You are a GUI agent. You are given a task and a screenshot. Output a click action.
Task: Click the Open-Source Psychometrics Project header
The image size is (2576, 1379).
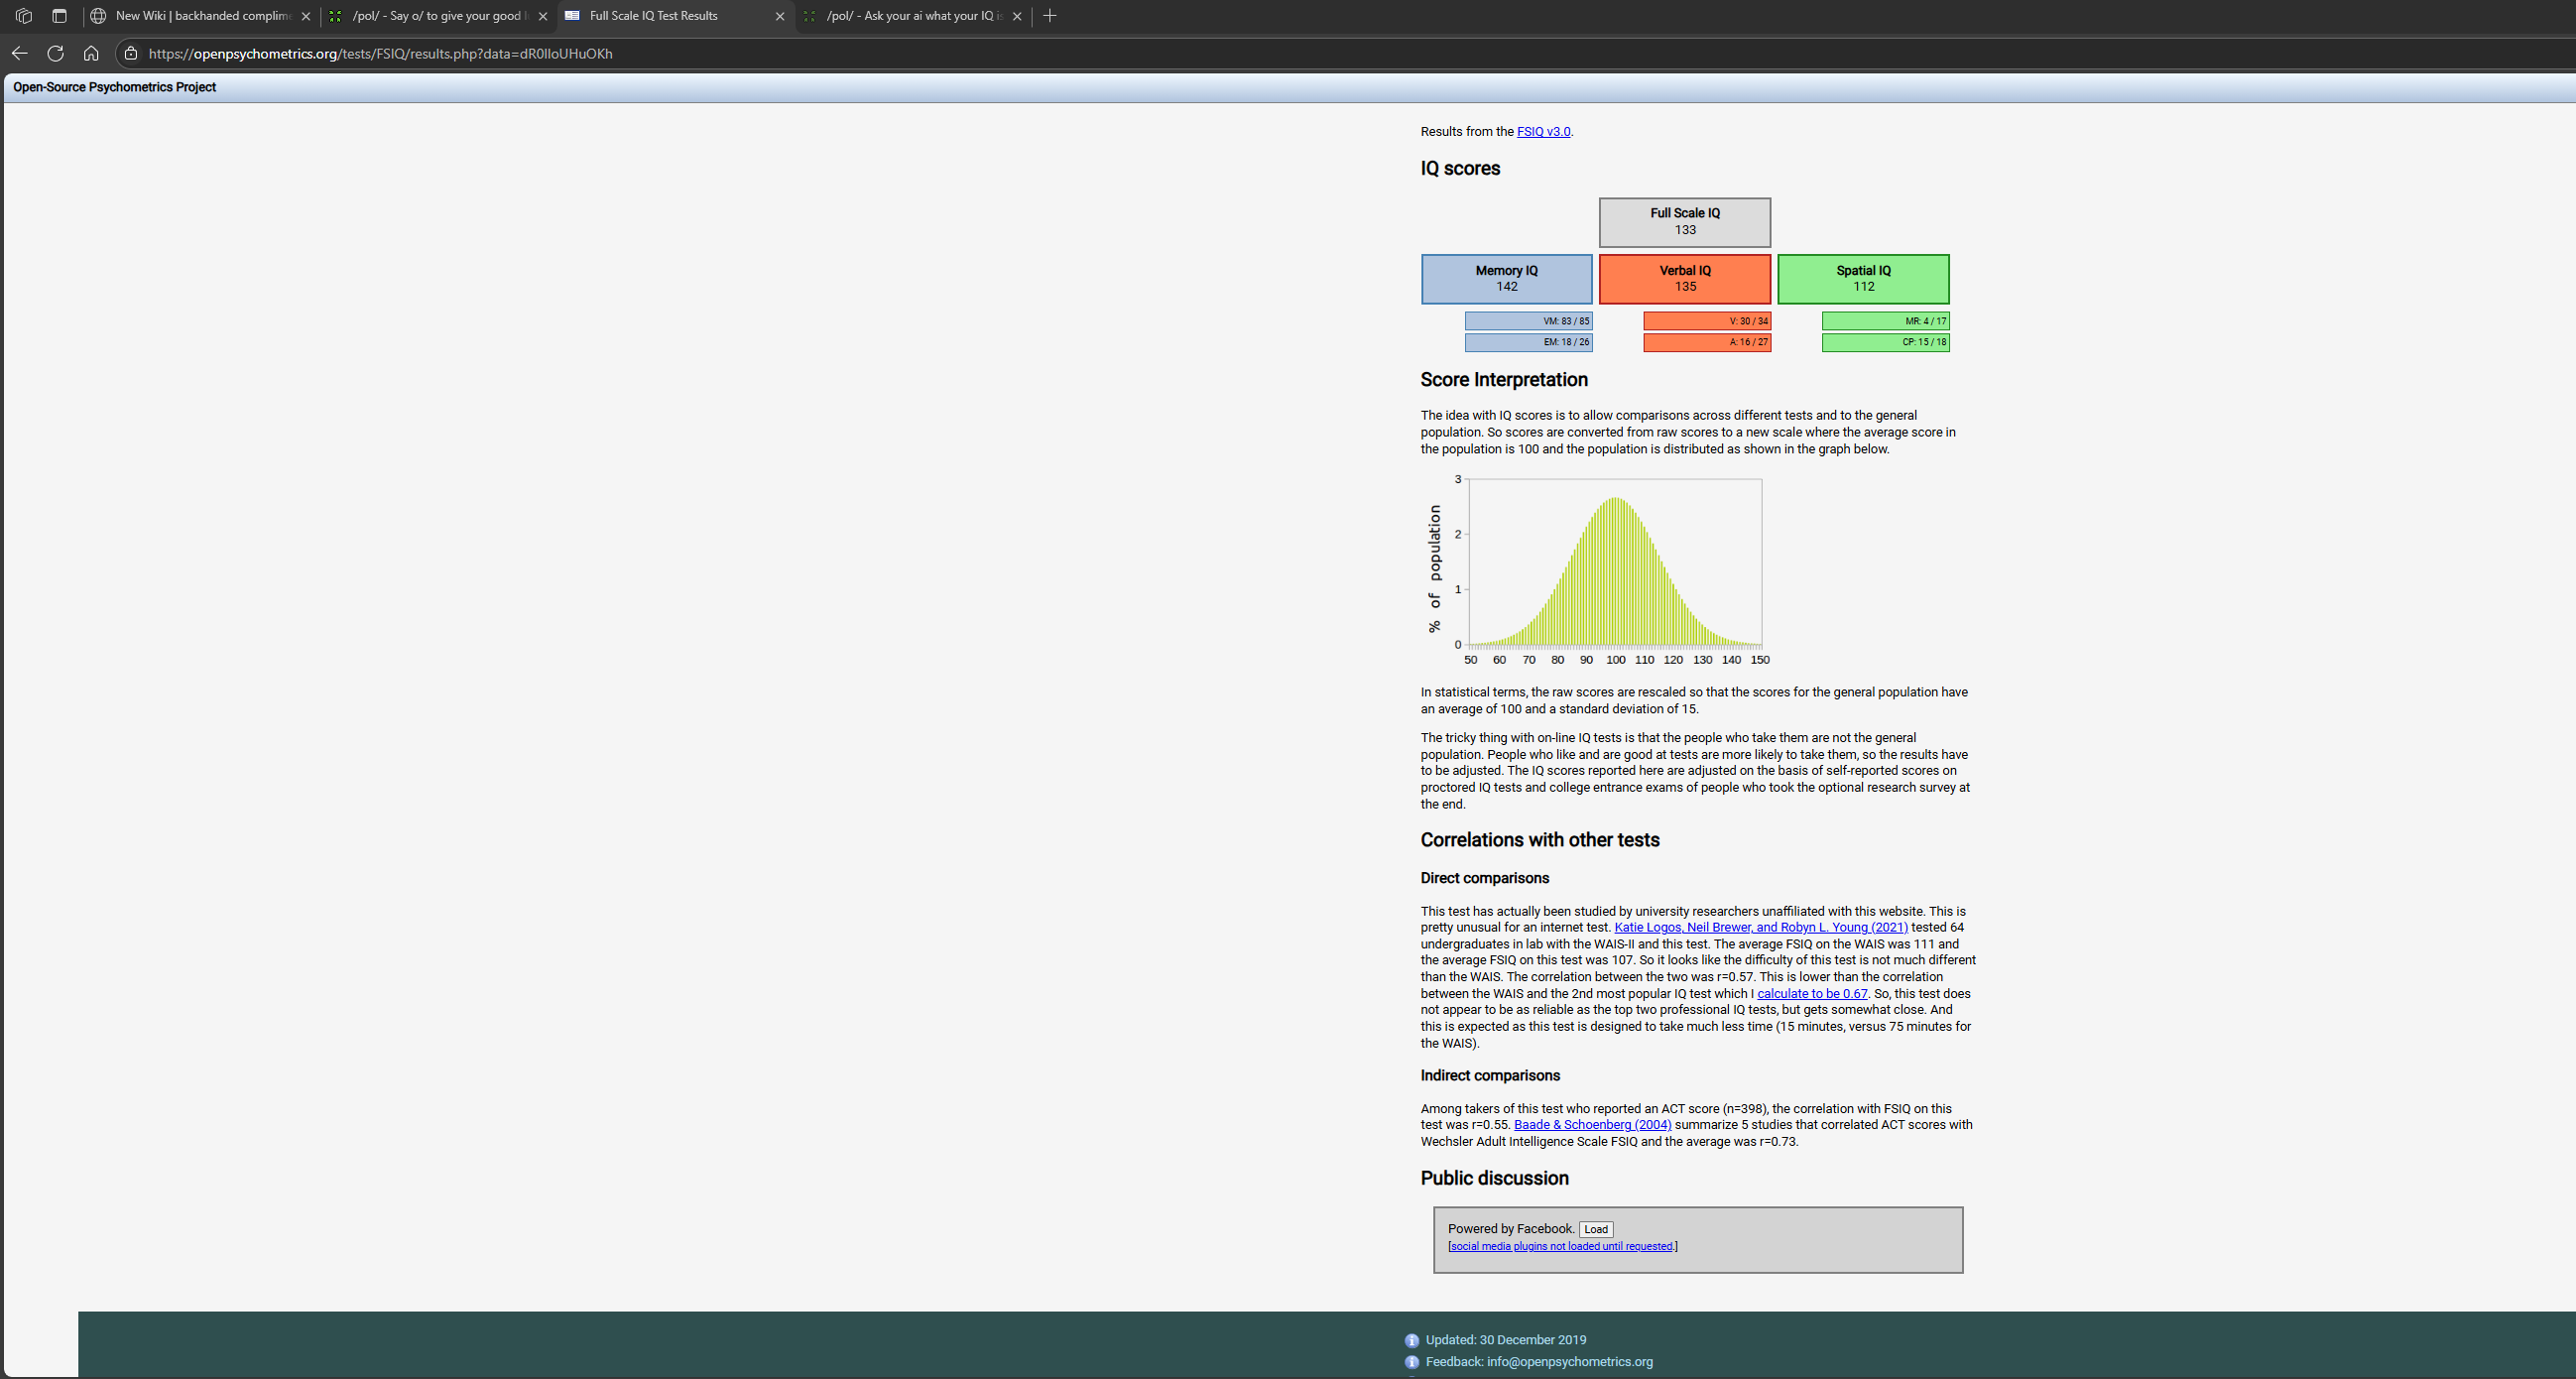(x=114, y=87)
